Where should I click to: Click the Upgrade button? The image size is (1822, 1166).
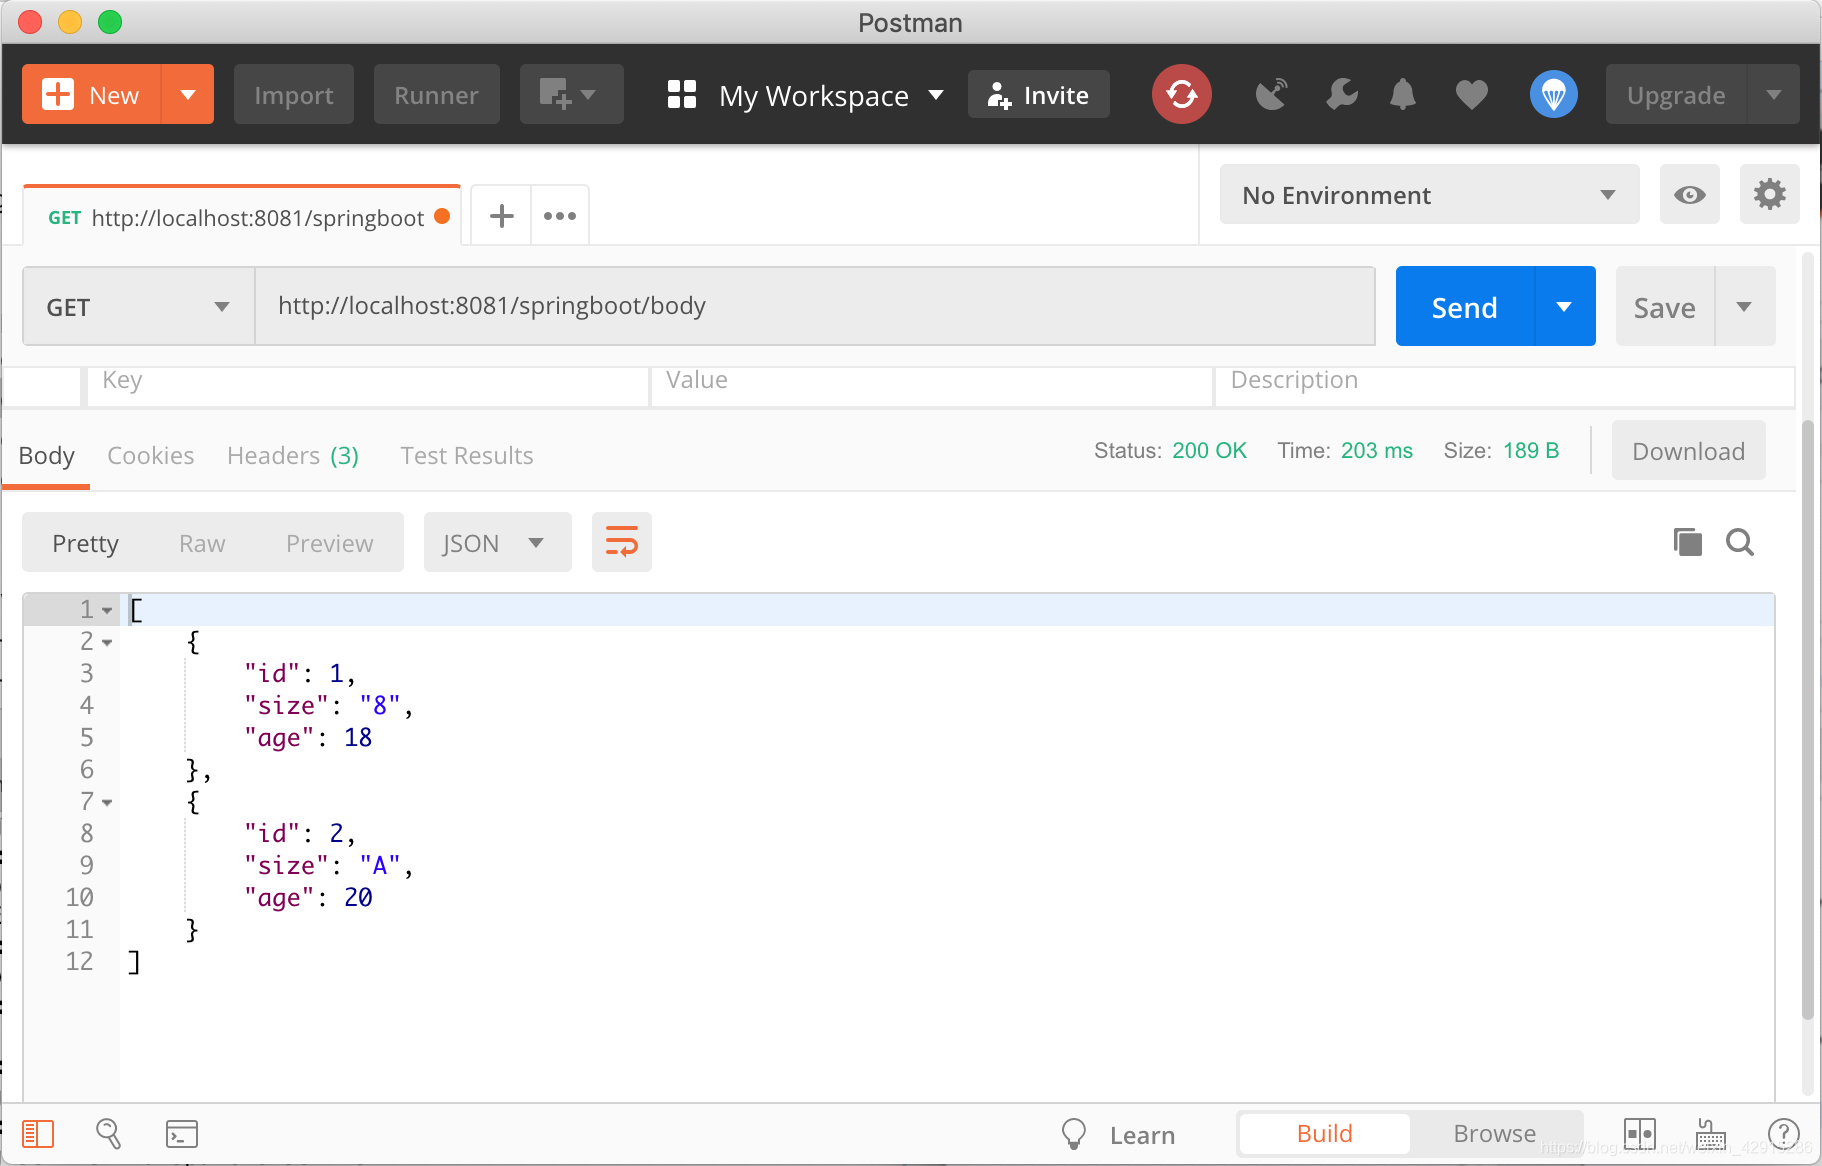click(x=1676, y=95)
